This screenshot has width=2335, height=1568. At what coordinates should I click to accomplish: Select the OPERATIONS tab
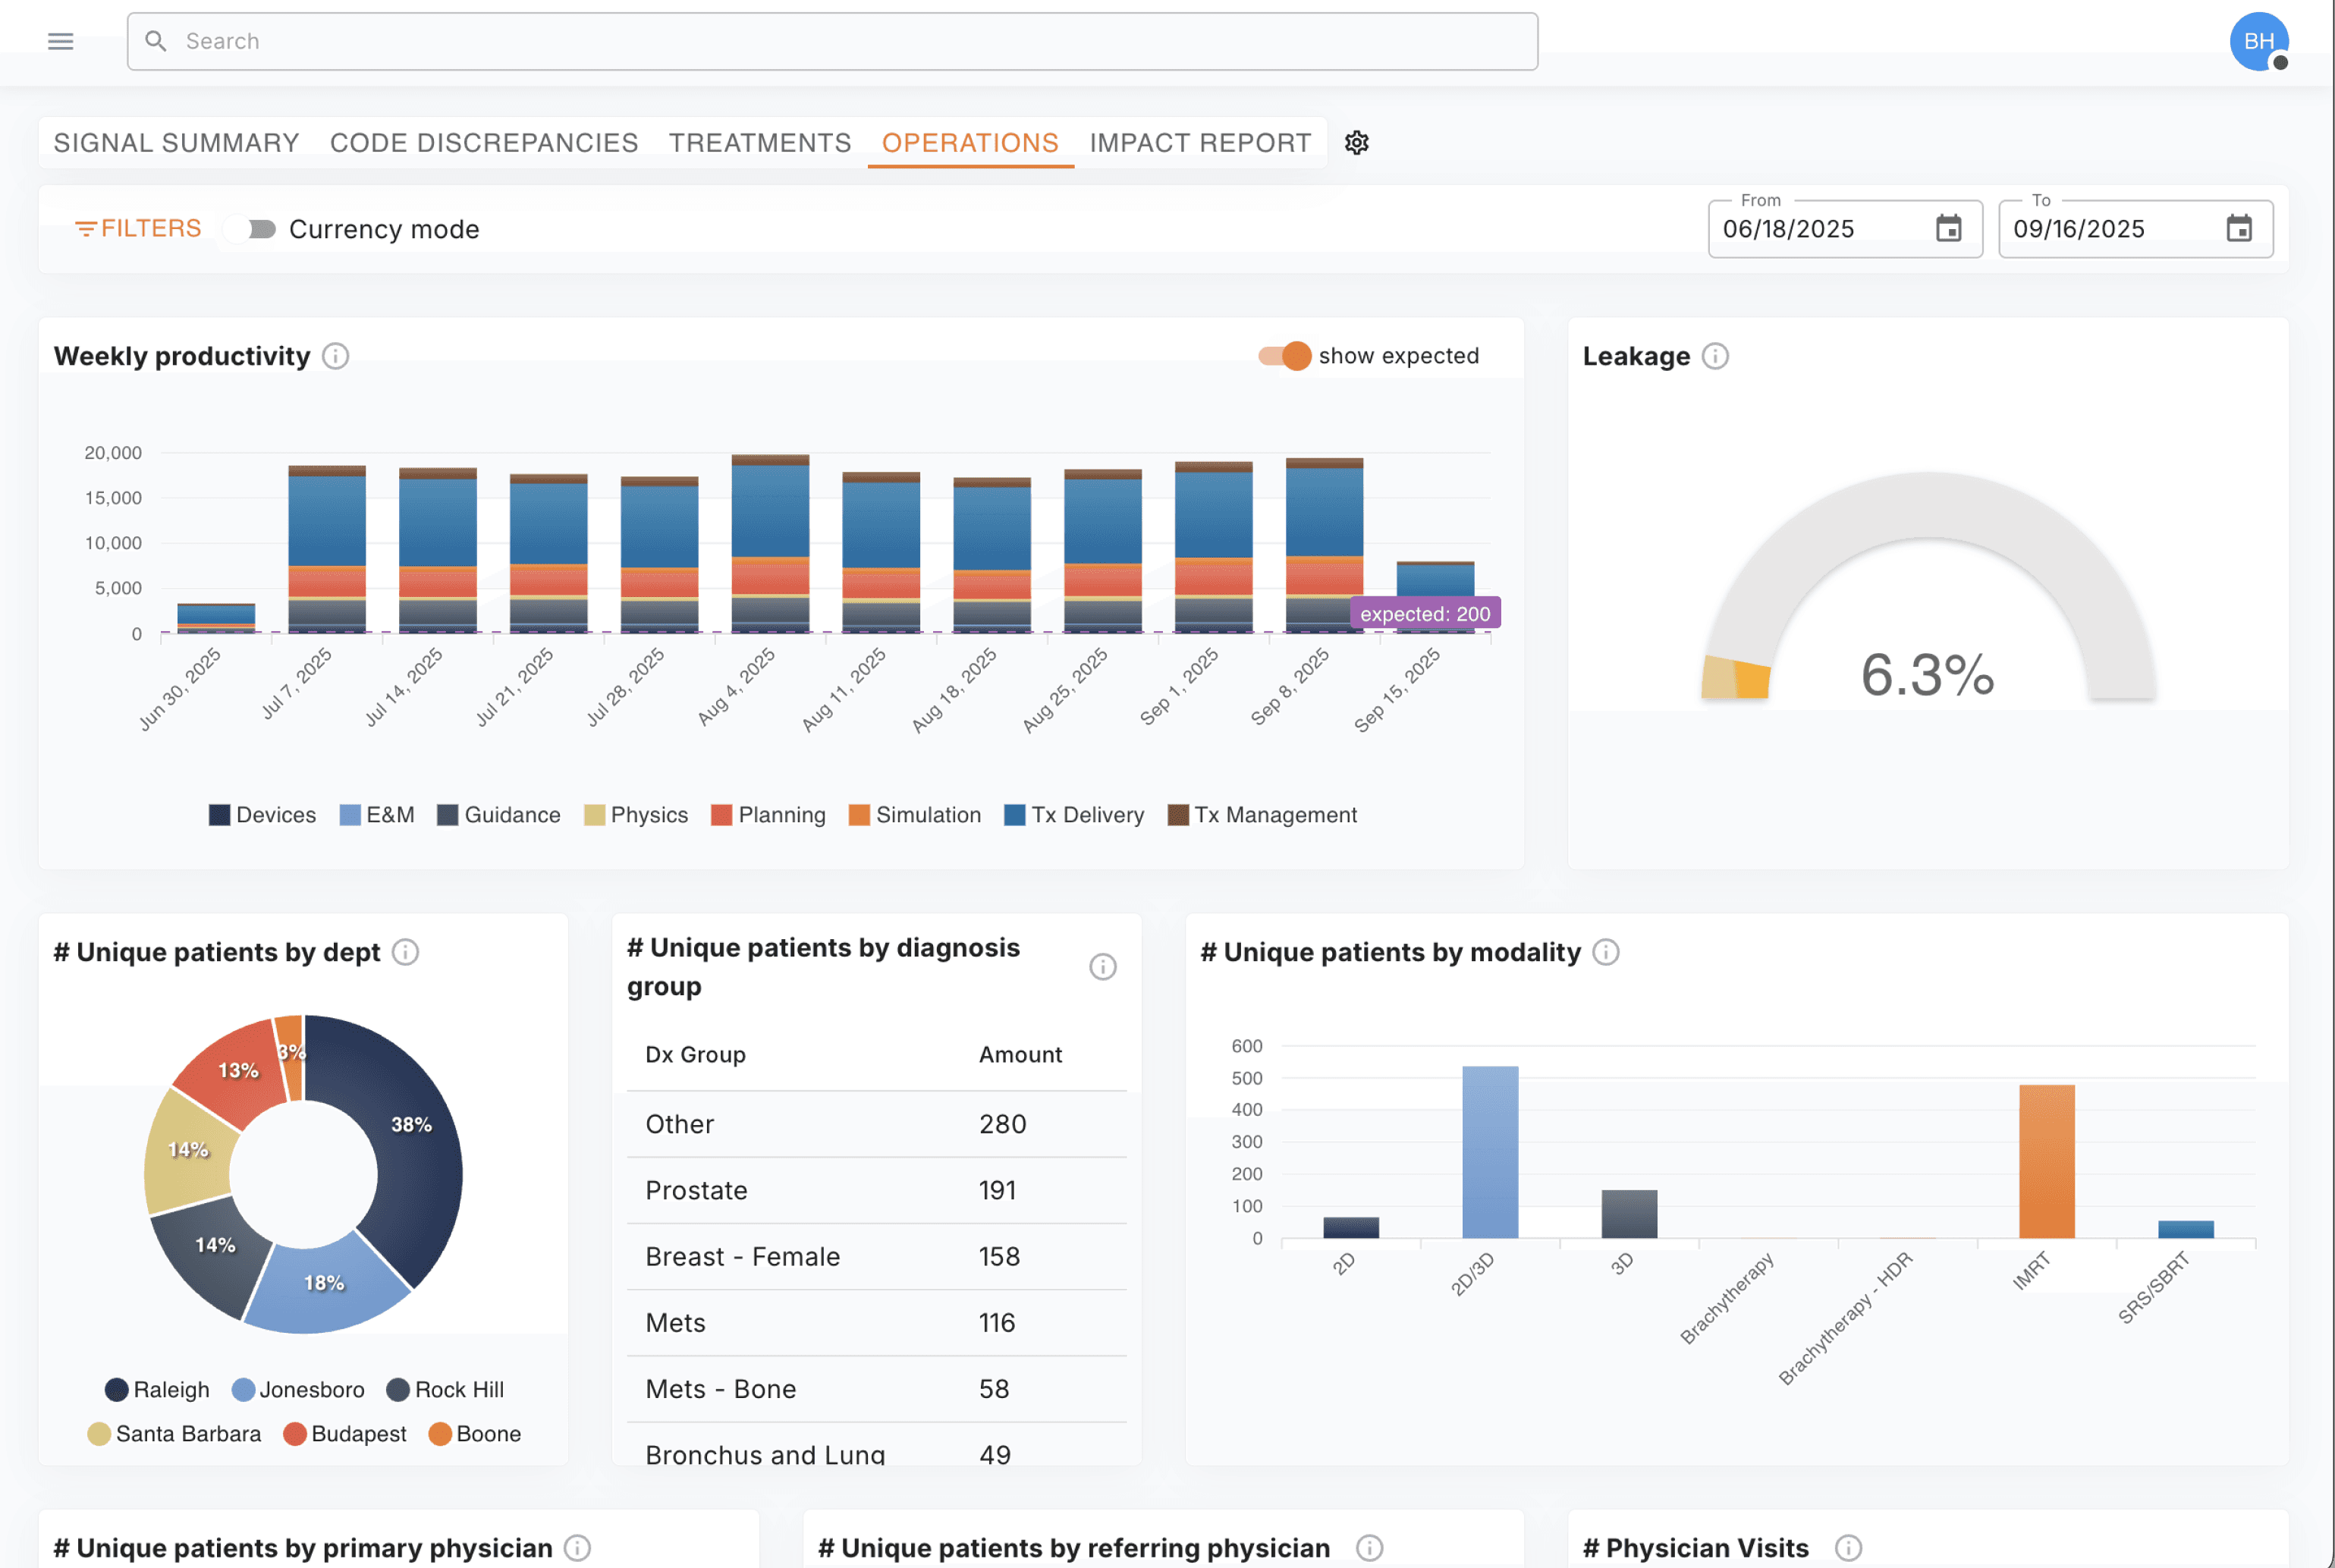click(970, 143)
